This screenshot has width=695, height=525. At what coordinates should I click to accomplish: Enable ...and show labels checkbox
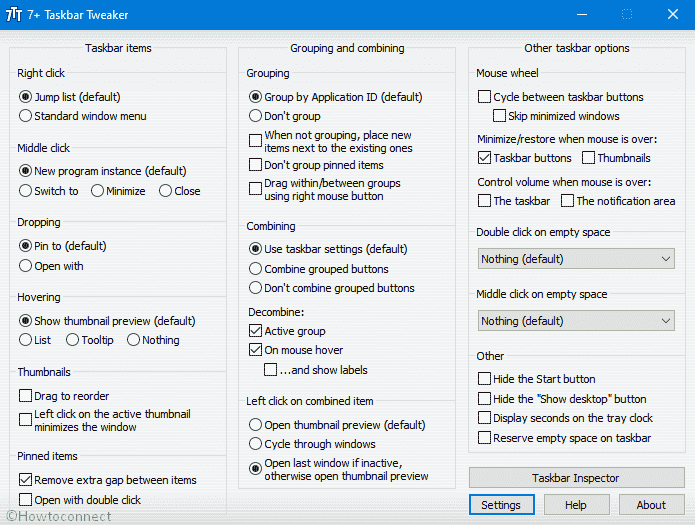(x=270, y=370)
